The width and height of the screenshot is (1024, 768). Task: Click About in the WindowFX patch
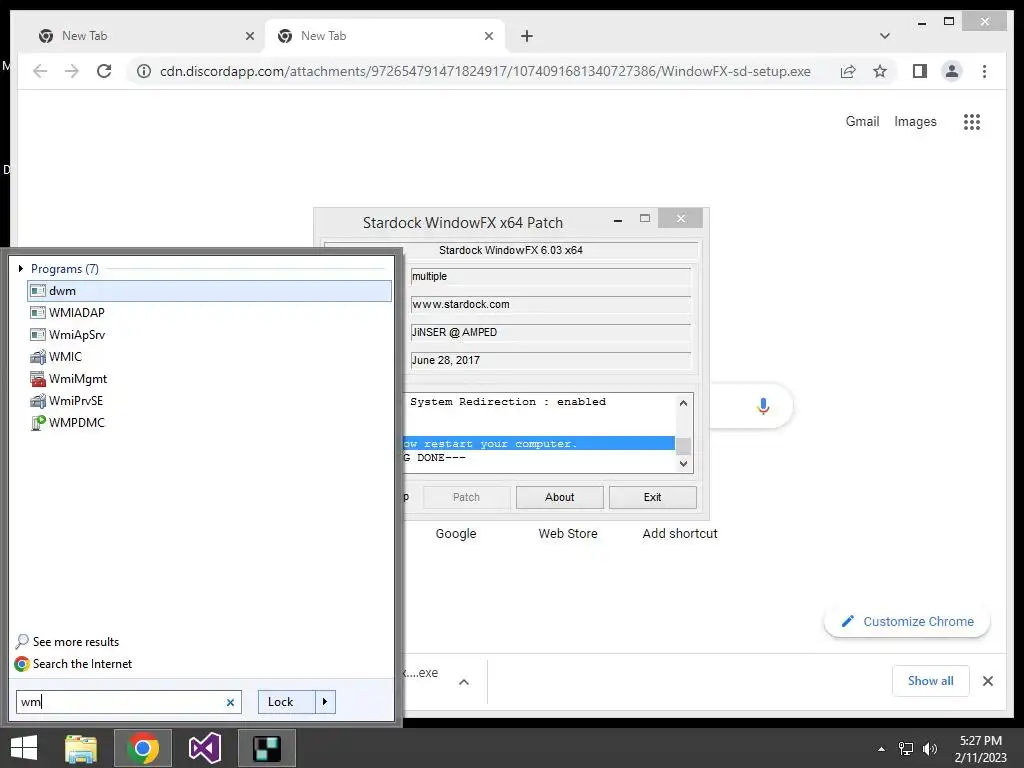(560, 498)
